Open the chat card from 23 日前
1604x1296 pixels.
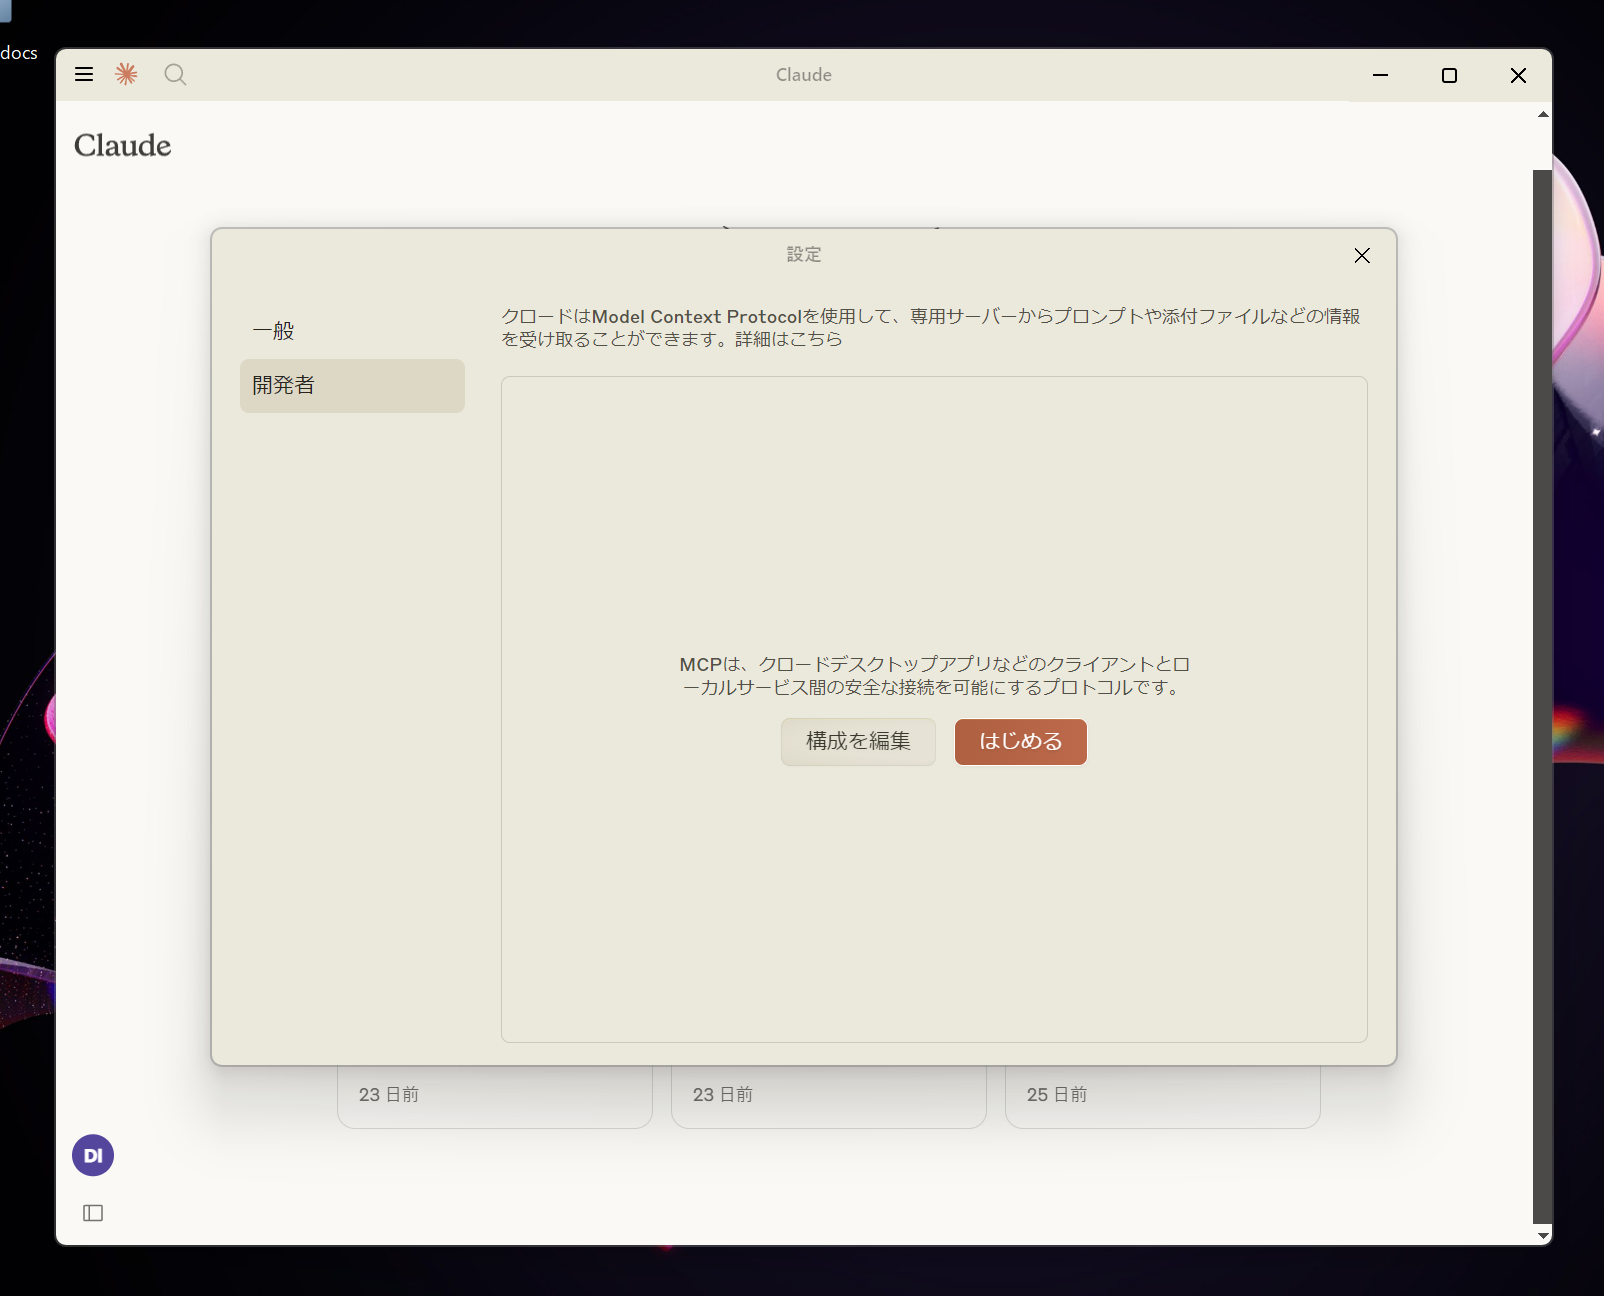[x=494, y=1094]
